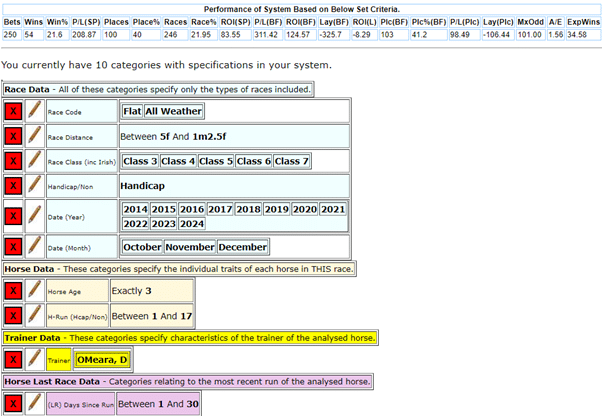Edit (LR) Days Since Run pencil
This screenshot has width=602, height=416.
click(x=35, y=404)
